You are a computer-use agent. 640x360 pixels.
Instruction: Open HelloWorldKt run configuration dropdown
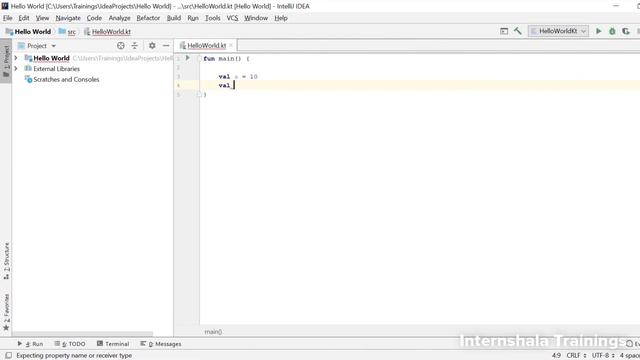tap(558, 31)
